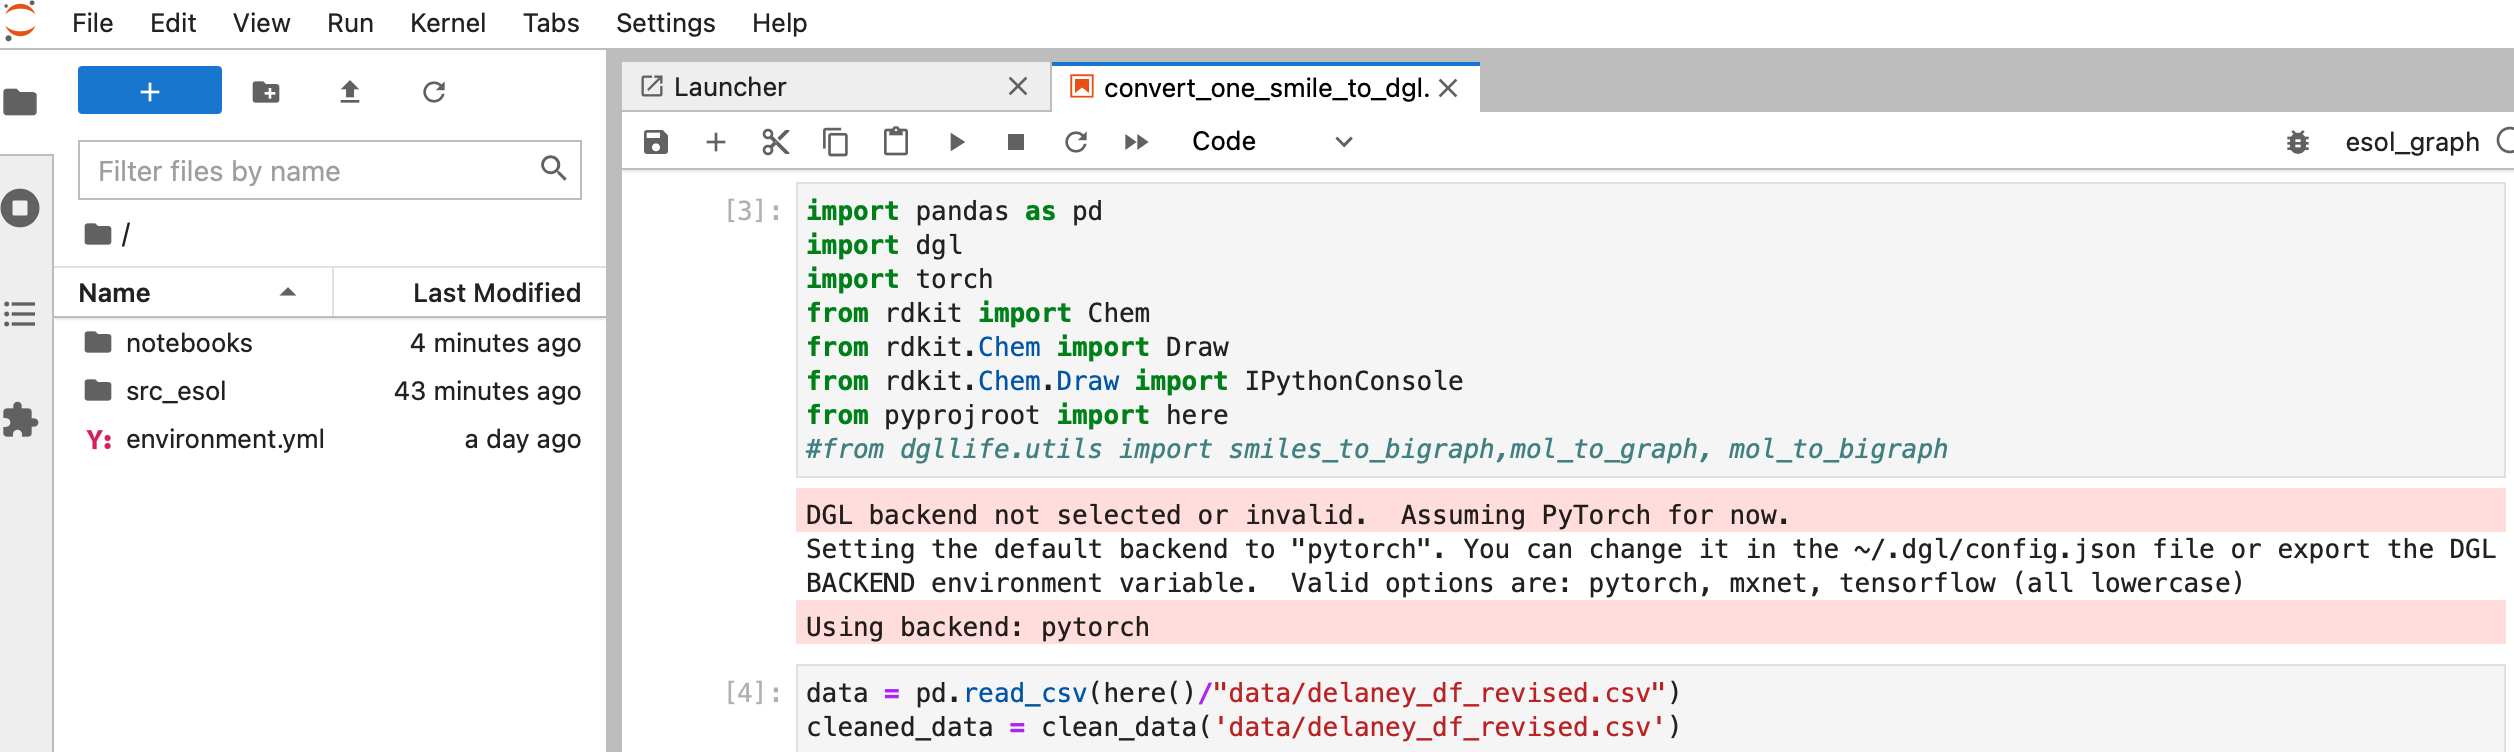The image size is (2514, 752).
Task: Switch kernel by clicking esol_graph
Action: [x=2412, y=142]
